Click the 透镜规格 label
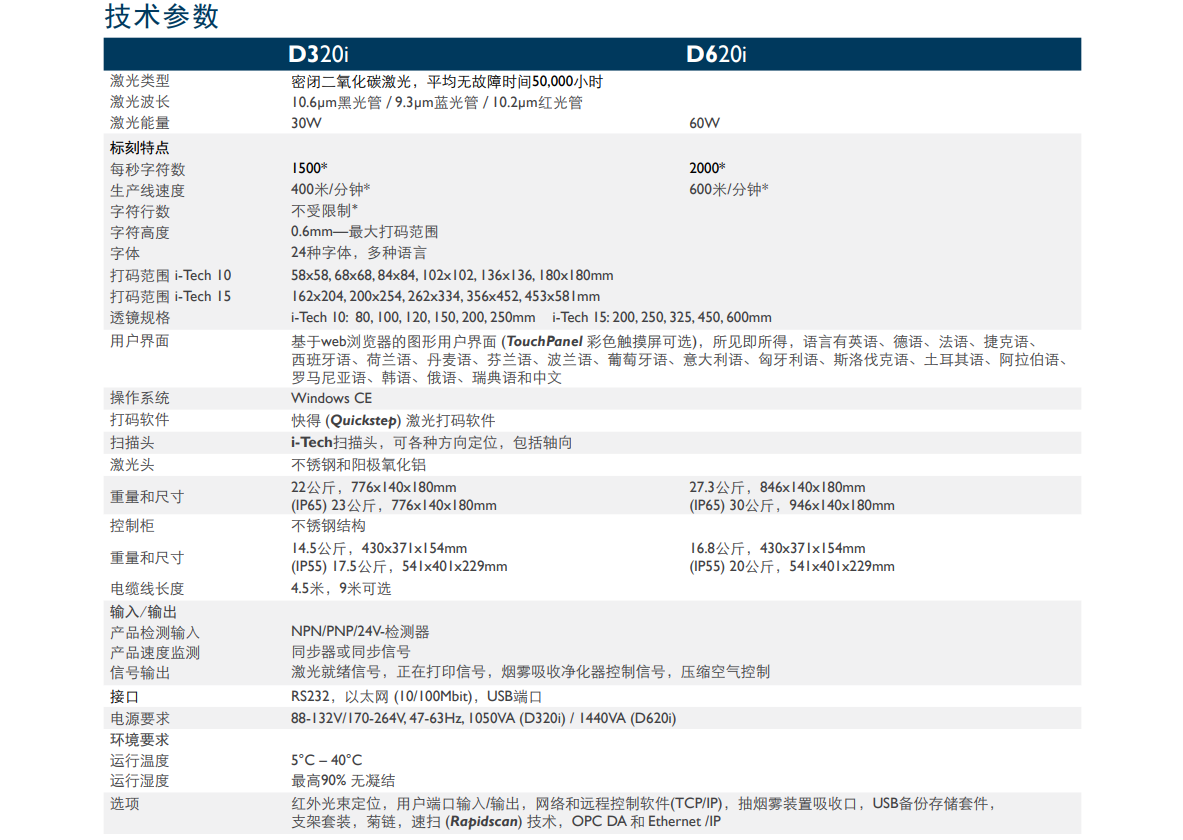This screenshot has width=1183, height=840. pos(140,318)
